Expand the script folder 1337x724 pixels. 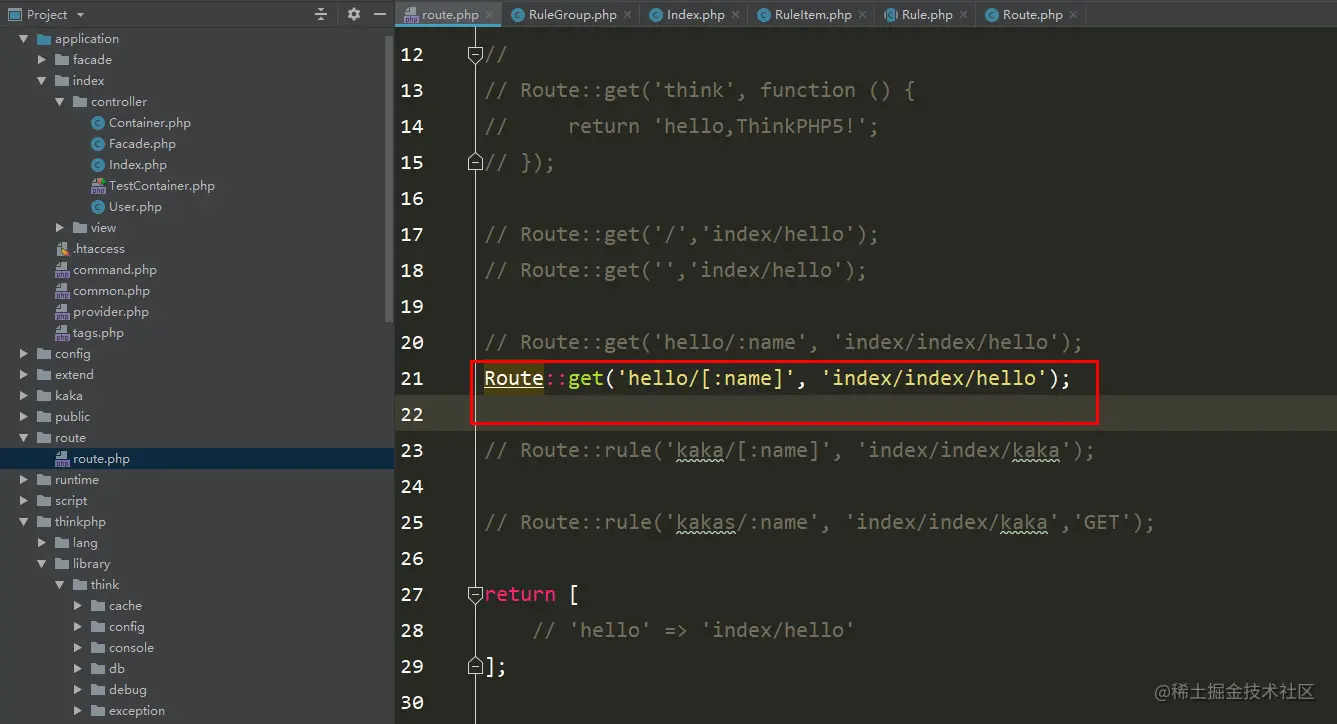tap(24, 501)
